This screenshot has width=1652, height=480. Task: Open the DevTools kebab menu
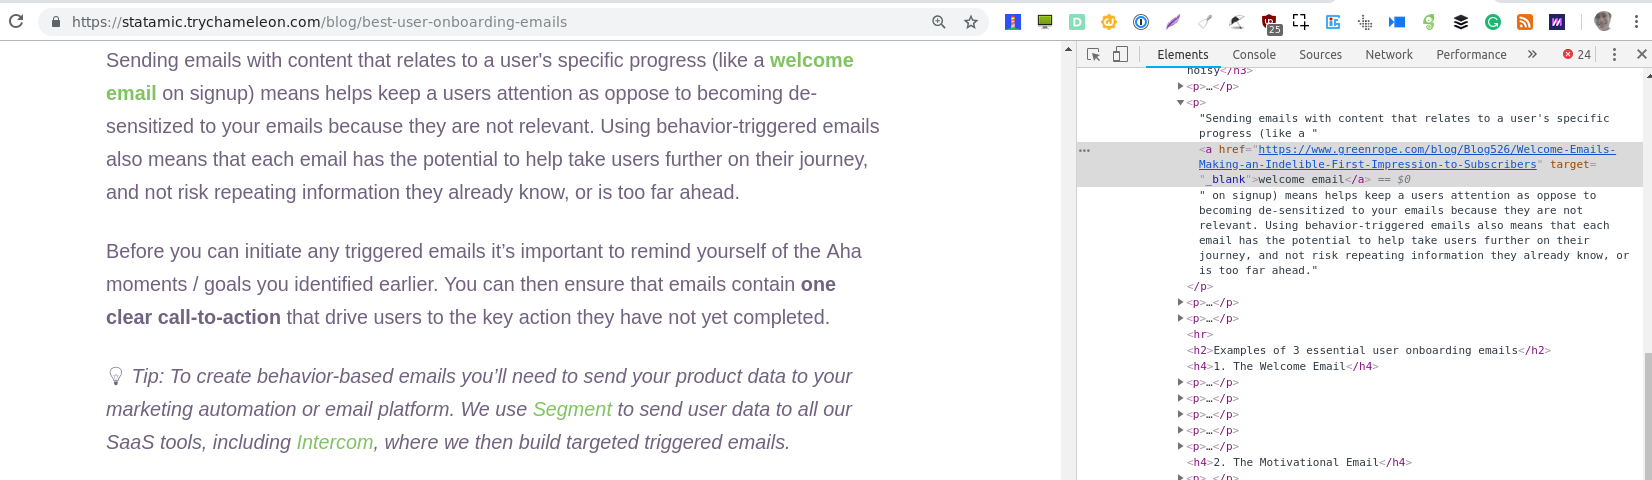coord(1614,54)
